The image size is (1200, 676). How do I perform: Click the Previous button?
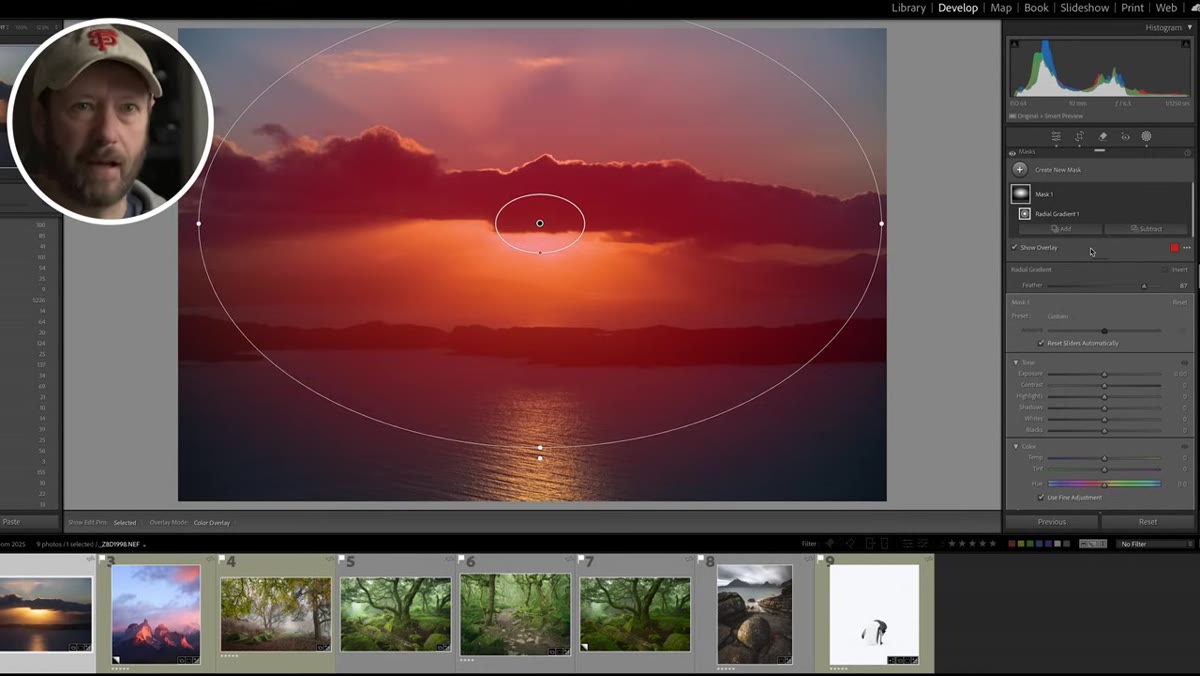(x=1052, y=522)
